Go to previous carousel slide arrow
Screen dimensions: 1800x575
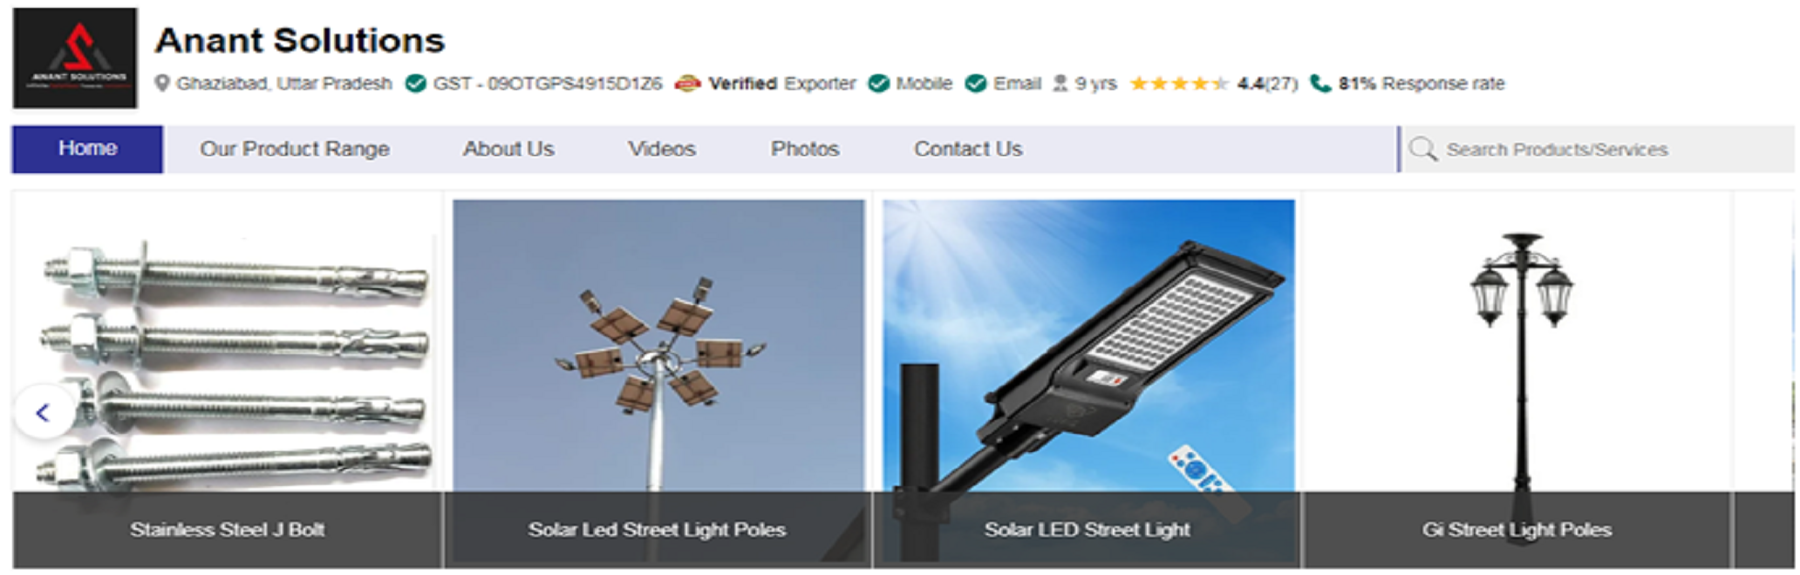43,412
